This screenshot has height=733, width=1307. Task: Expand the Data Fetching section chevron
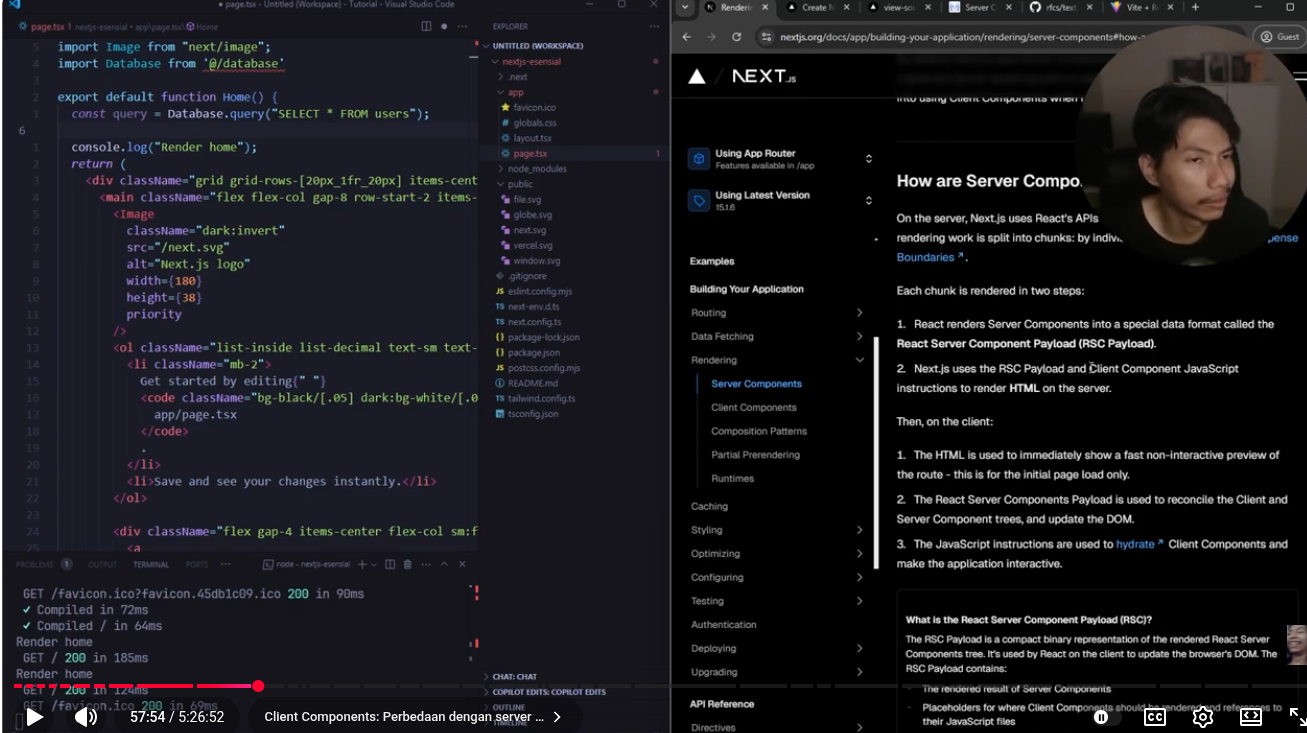[x=859, y=337]
